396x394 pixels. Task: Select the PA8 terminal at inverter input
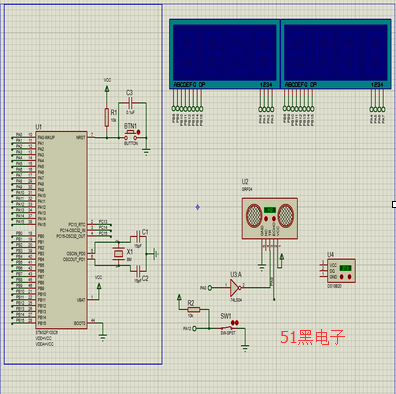pos(210,288)
